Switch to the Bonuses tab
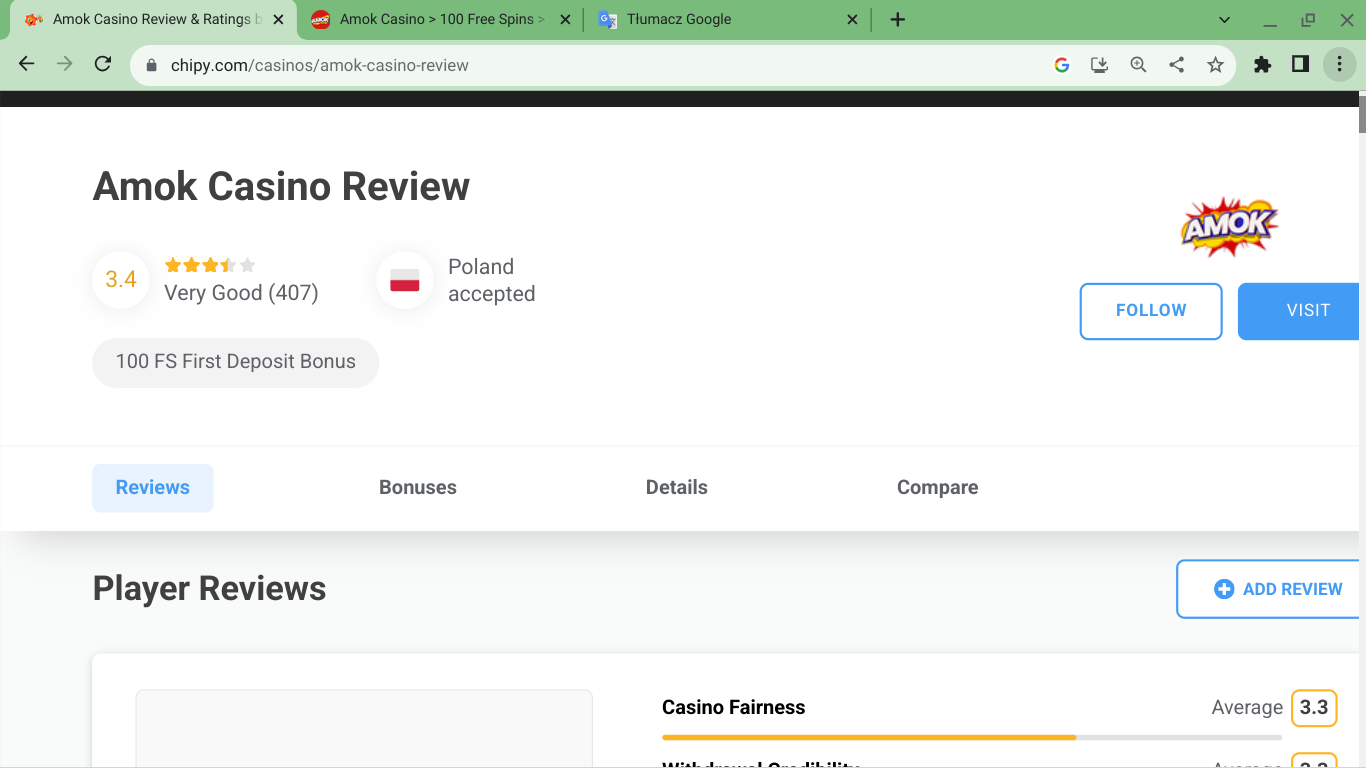 tap(417, 488)
